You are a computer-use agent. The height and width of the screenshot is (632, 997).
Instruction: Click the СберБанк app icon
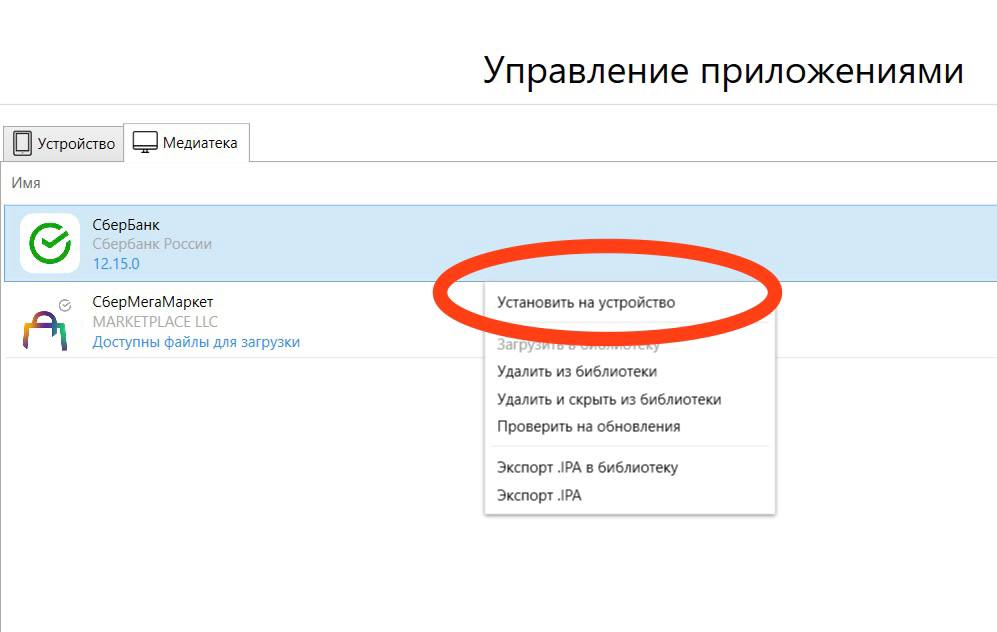[50, 244]
